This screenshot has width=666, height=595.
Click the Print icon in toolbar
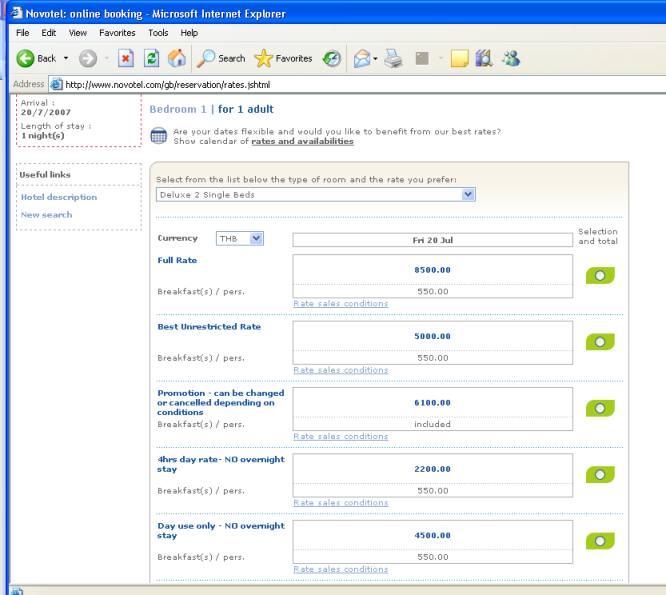394,58
